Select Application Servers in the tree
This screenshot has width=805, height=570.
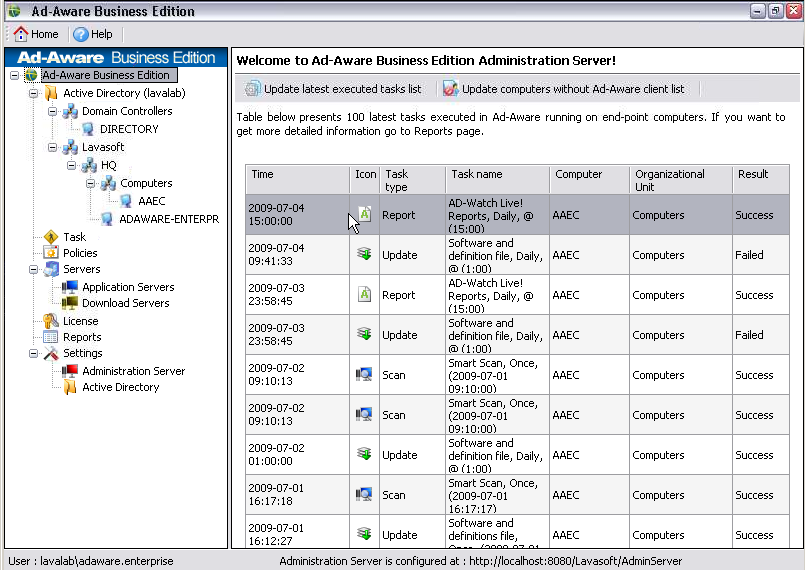[128, 287]
